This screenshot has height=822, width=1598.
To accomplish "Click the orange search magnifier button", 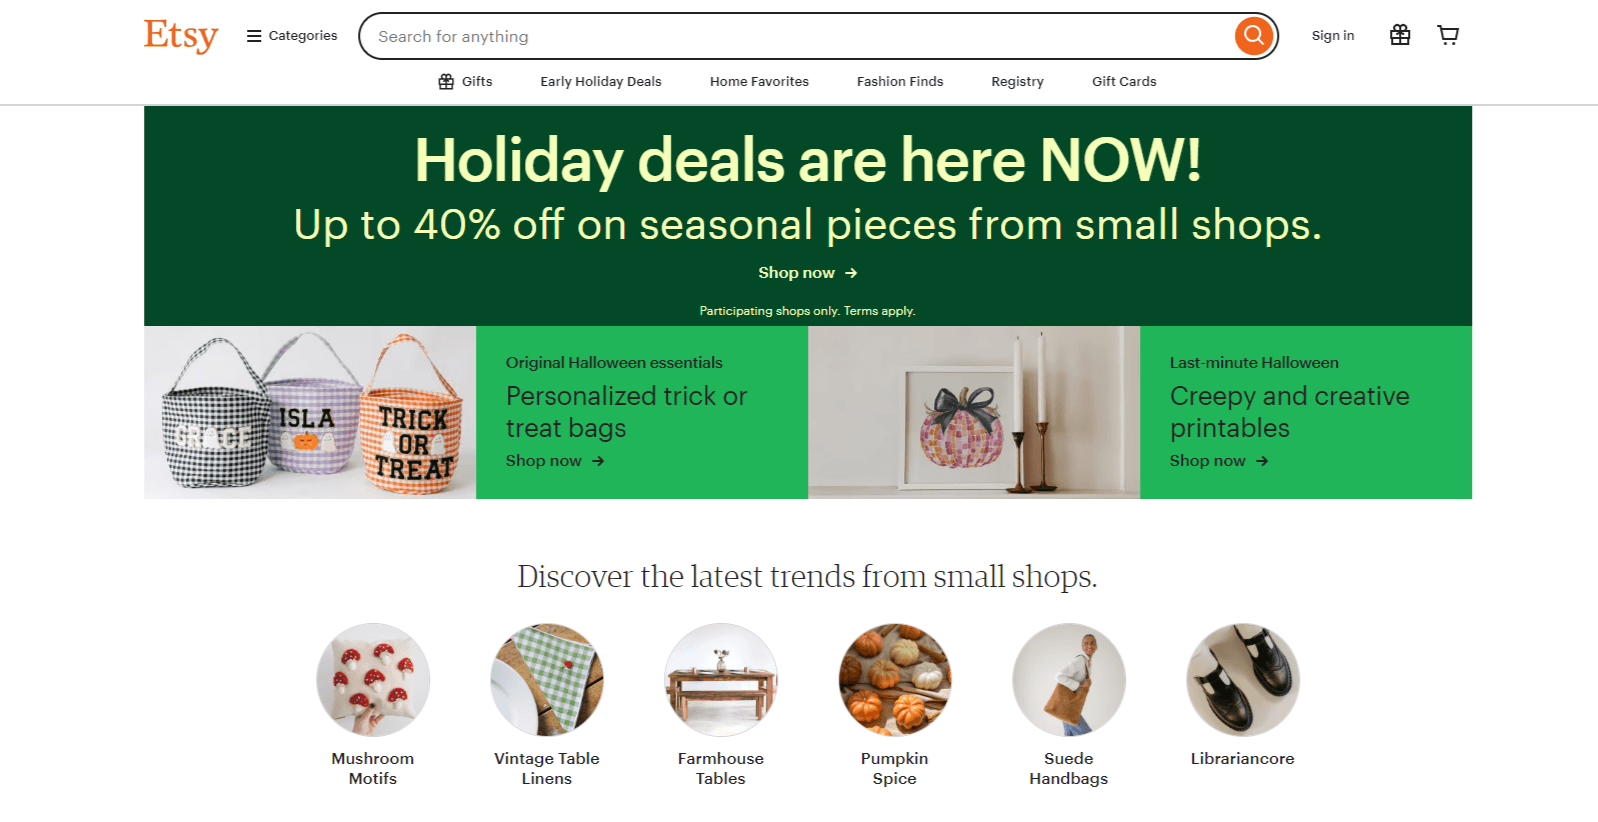I will tap(1252, 35).
